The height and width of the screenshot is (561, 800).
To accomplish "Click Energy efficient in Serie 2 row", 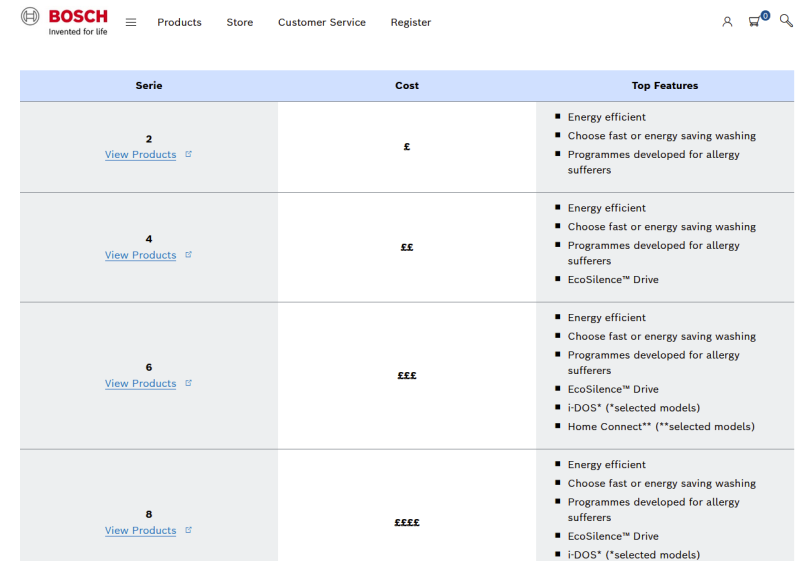I will click(607, 117).
